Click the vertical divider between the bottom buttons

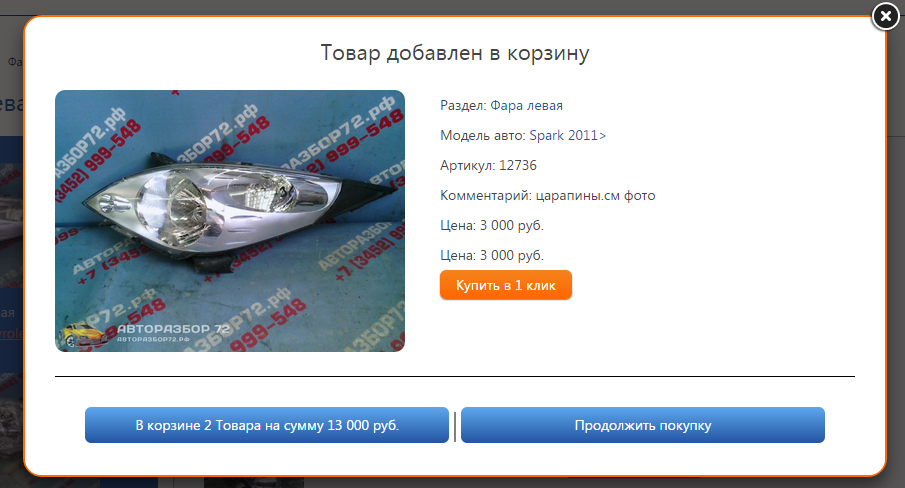(455, 426)
